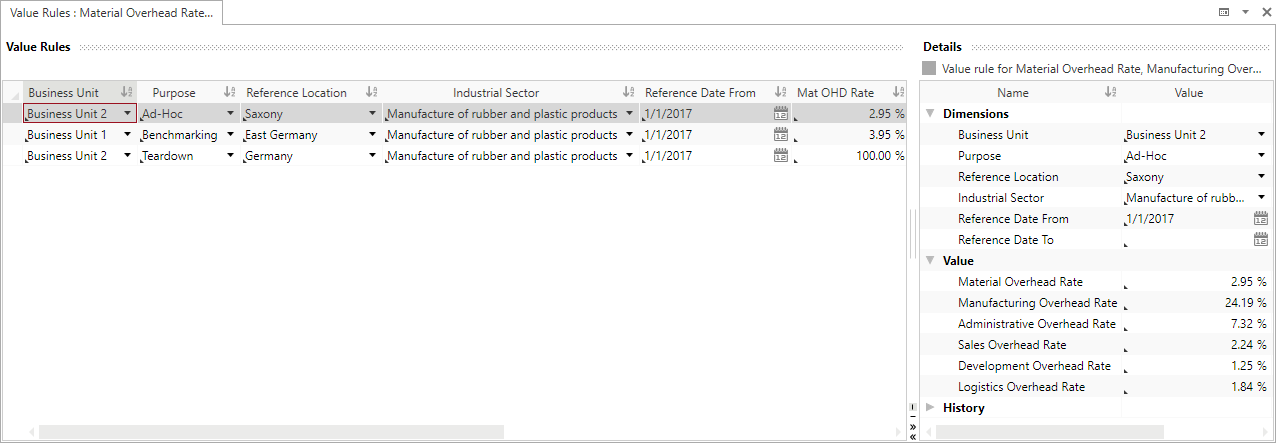Open Reference Location dropdown for Germany row

click(373, 156)
